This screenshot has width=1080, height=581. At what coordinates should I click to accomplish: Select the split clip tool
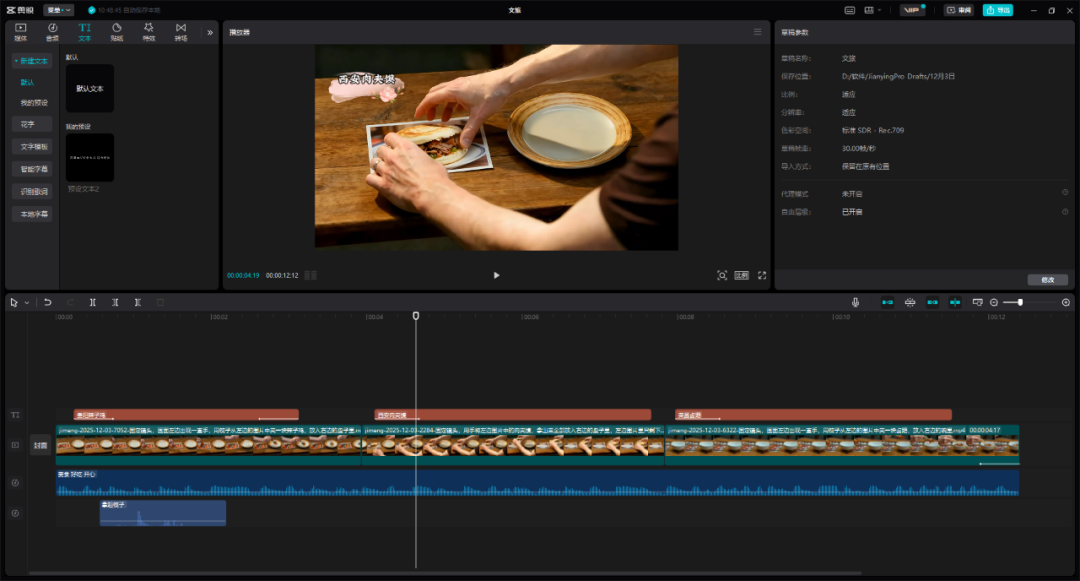[x=93, y=302]
